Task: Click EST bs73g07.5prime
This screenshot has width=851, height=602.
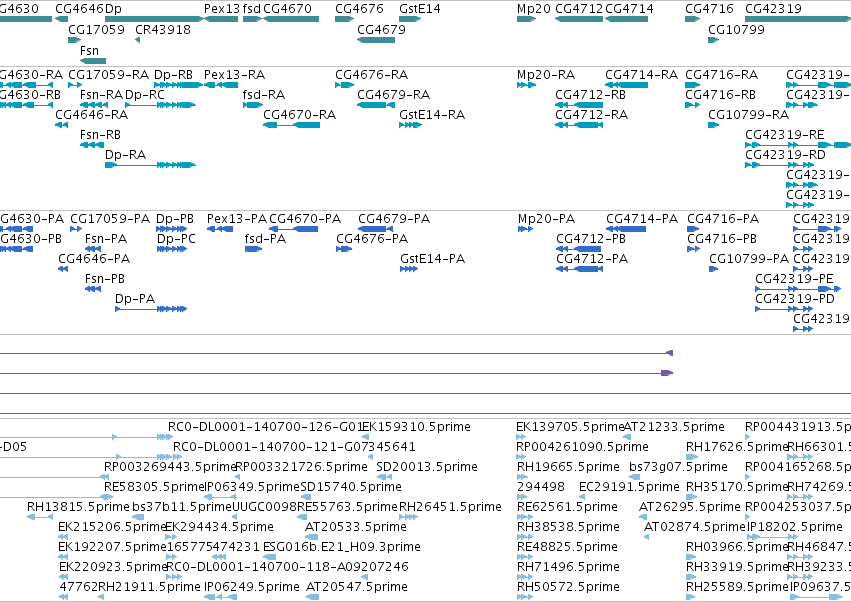Action: tap(678, 467)
